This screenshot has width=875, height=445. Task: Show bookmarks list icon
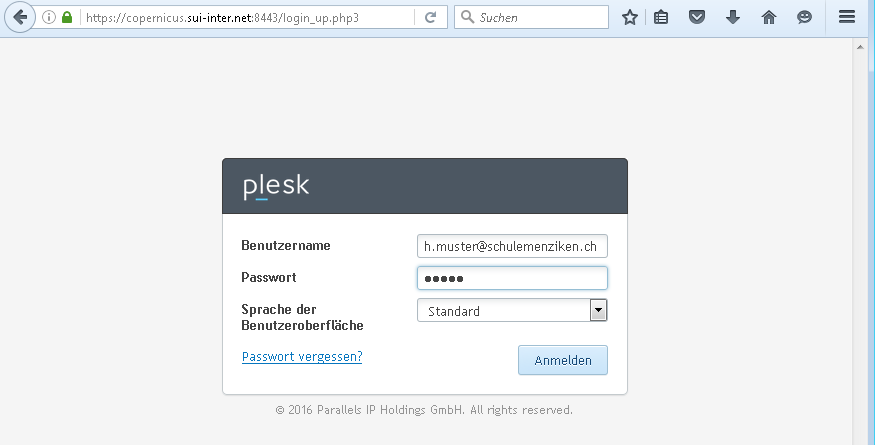point(661,17)
